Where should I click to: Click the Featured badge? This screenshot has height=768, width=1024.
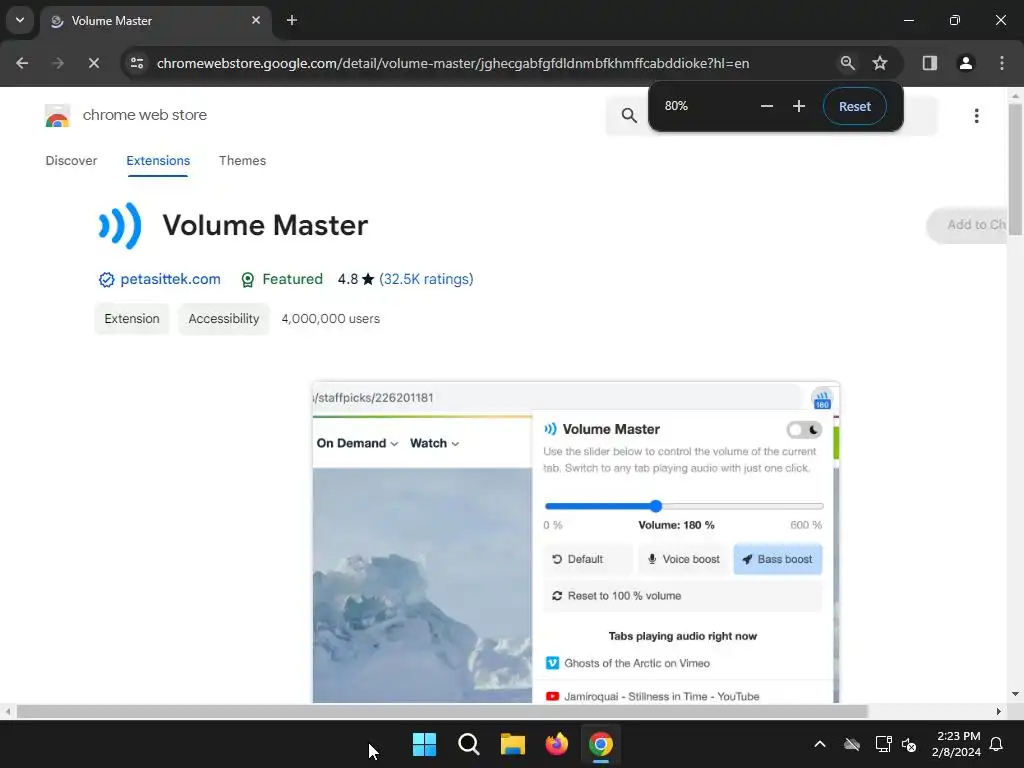point(281,280)
